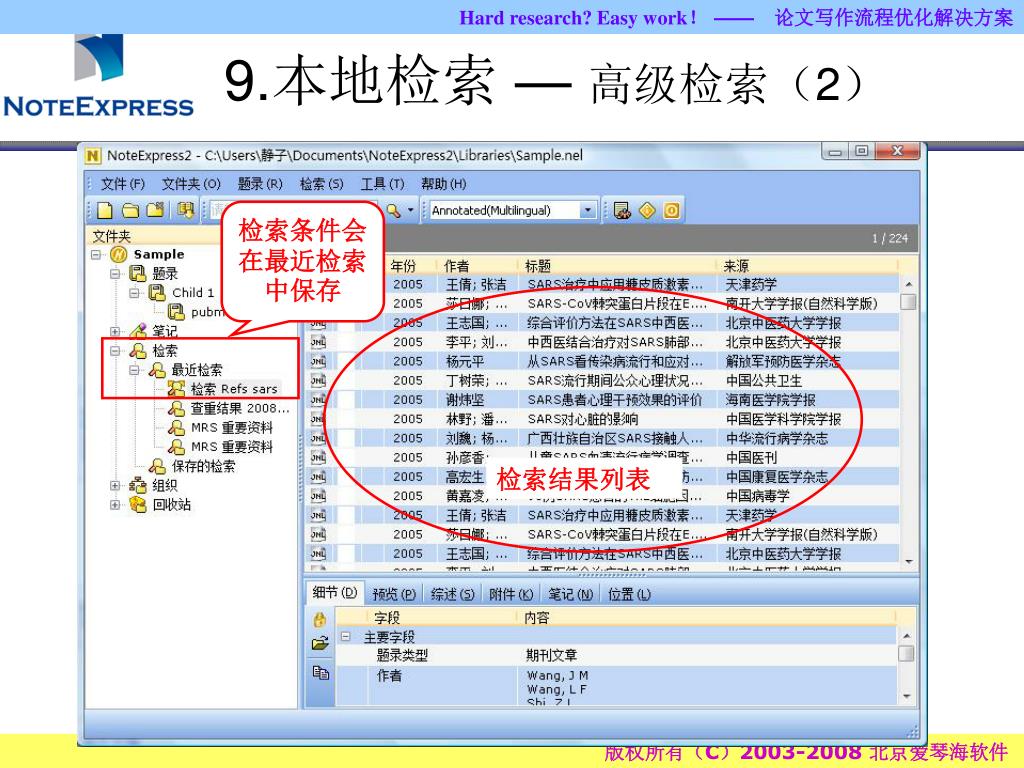Image resolution: width=1024 pixels, height=768 pixels.
Task: Open the 题录(R) menu
Action: pyautogui.click(x=260, y=184)
